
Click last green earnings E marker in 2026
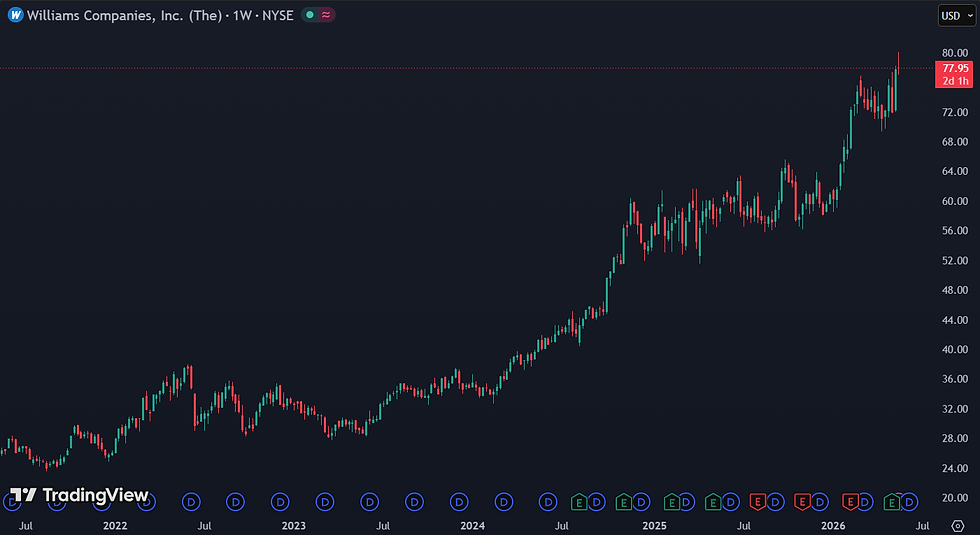pyautogui.click(x=892, y=501)
